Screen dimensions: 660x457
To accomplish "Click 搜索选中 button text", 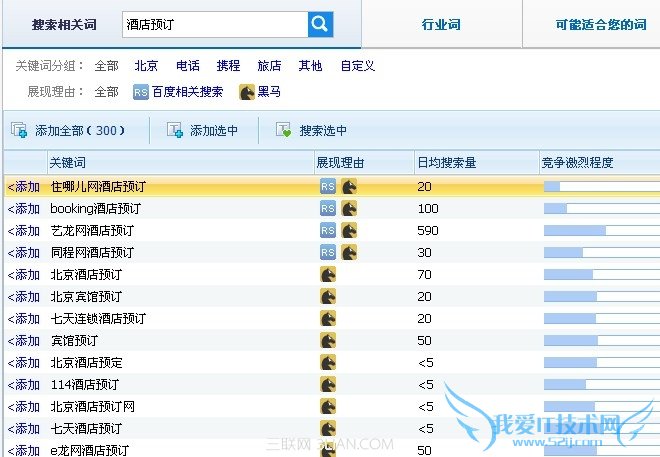I will (323, 130).
